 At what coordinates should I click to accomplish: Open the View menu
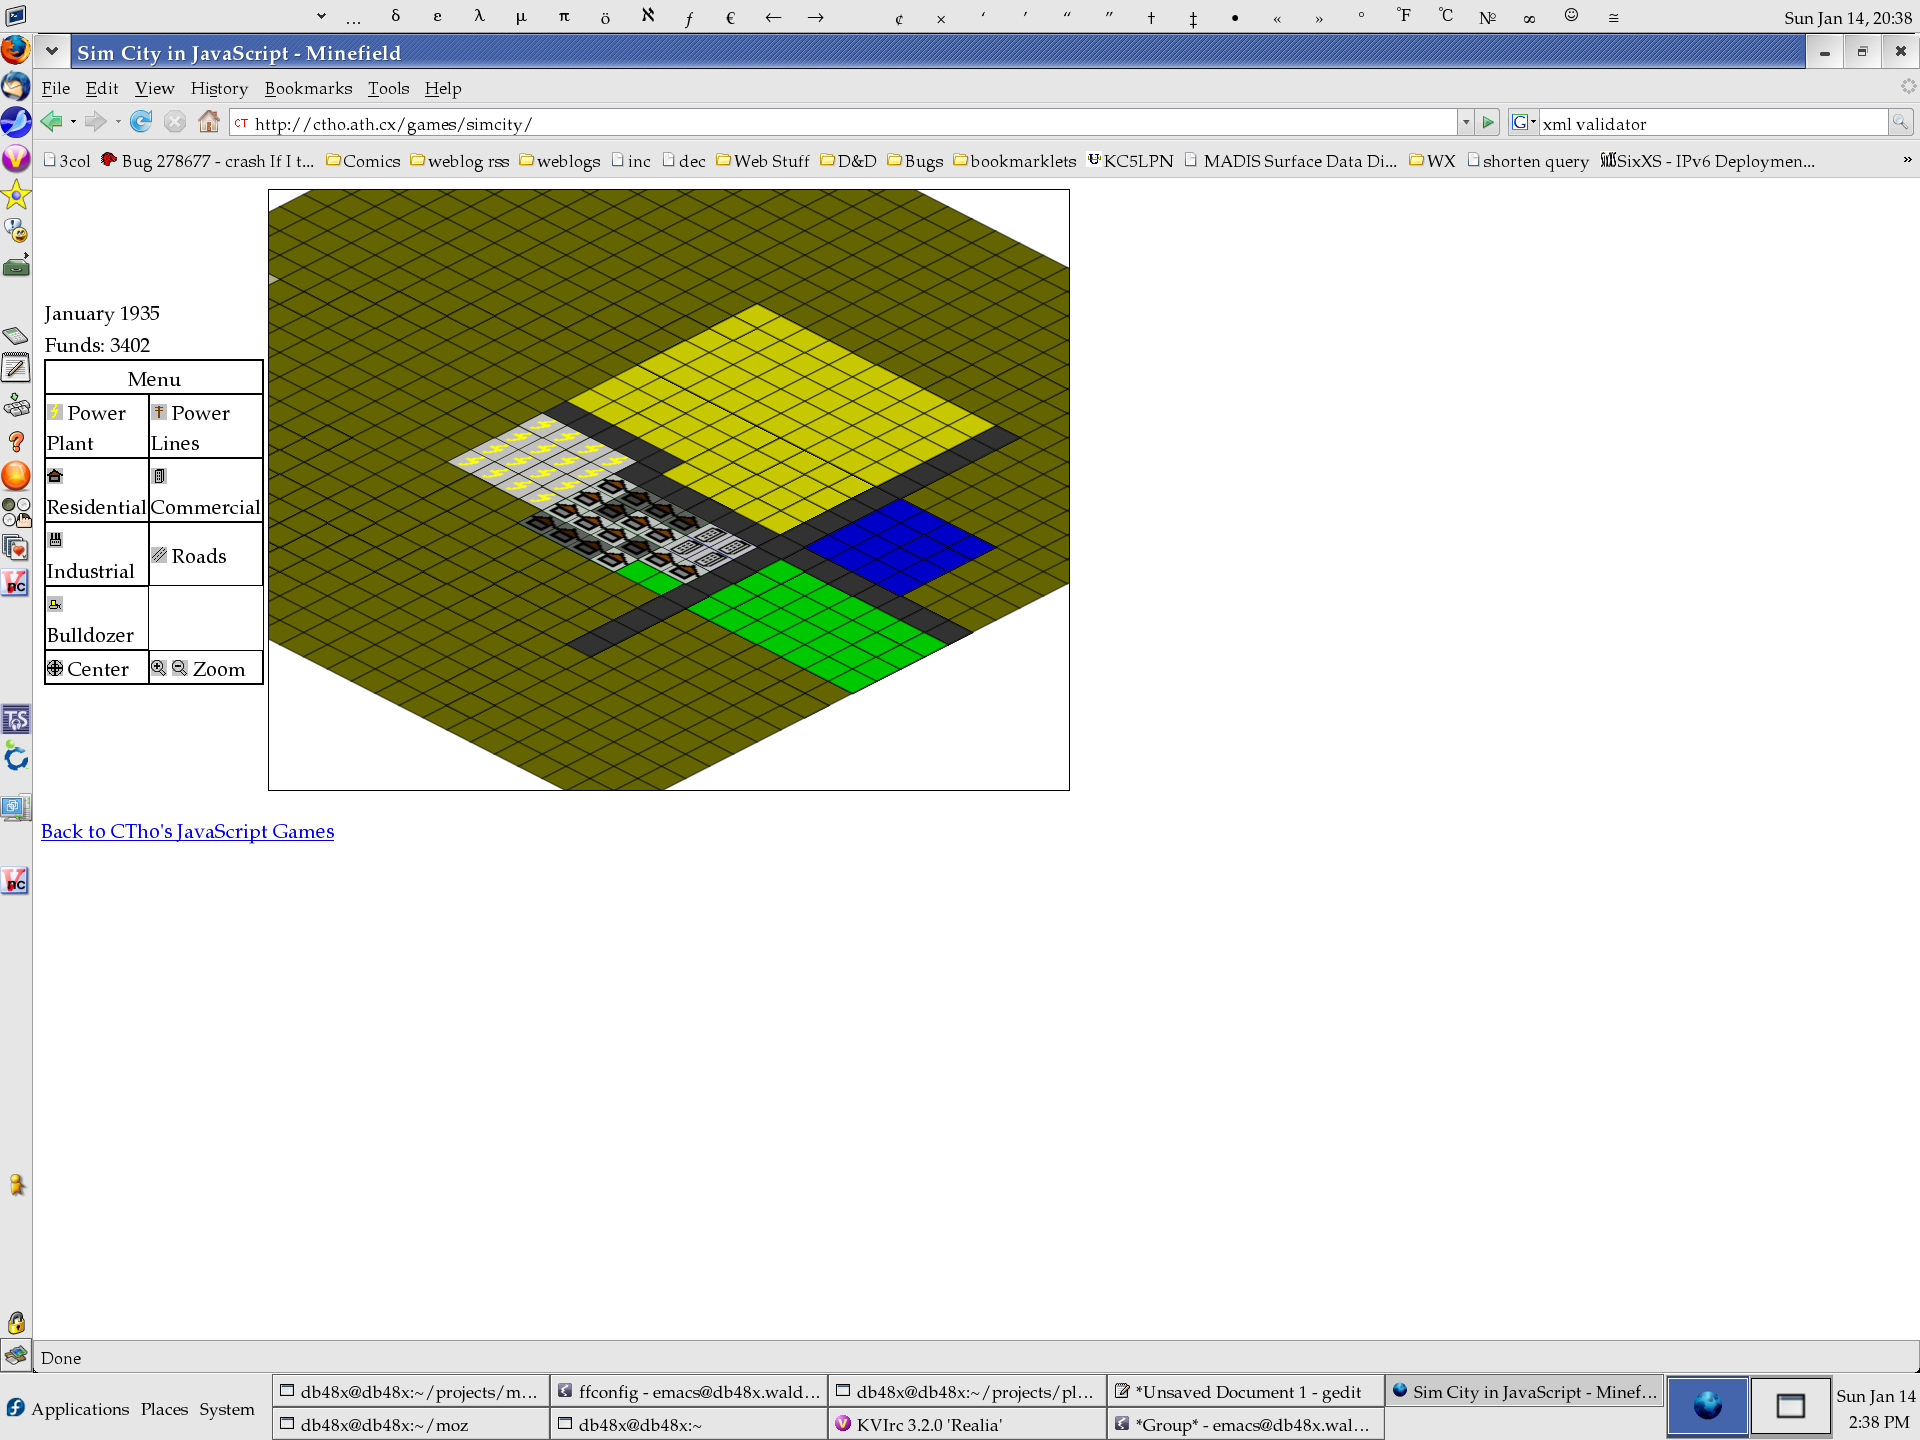click(155, 88)
